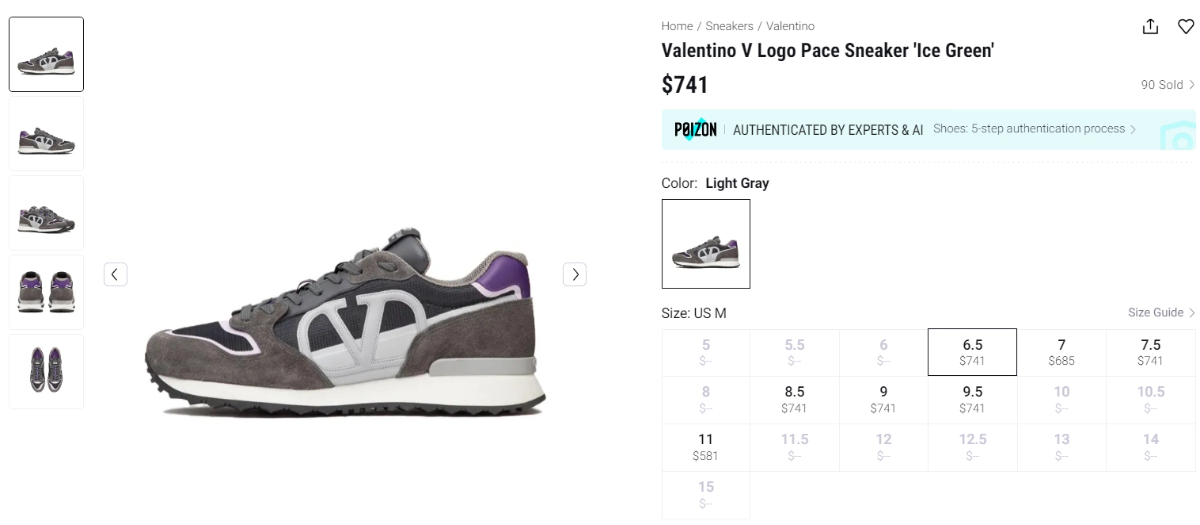Select the Light Gray color swatch

(x=706, y=244)
